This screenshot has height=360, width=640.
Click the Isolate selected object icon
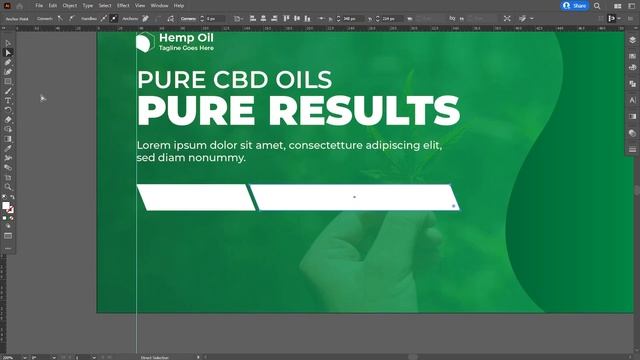pos(507,18)
